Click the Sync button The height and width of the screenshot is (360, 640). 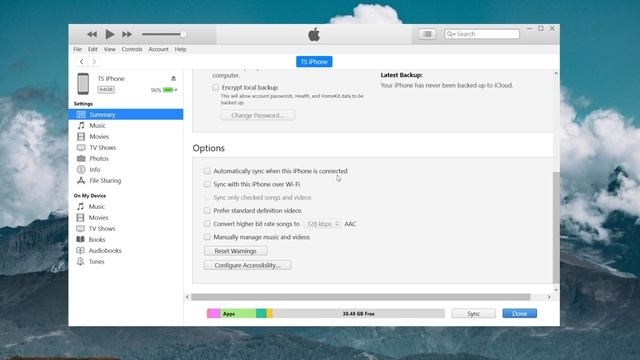[473, 313]
